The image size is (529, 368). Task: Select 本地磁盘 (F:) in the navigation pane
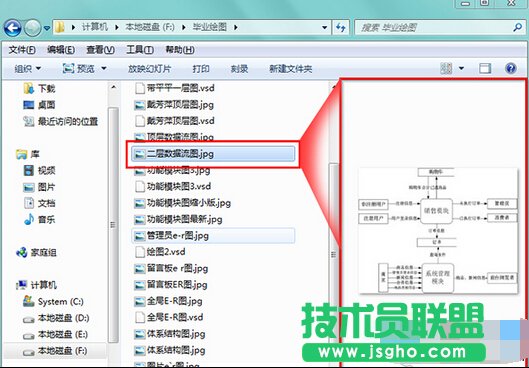tap(55, 351)
